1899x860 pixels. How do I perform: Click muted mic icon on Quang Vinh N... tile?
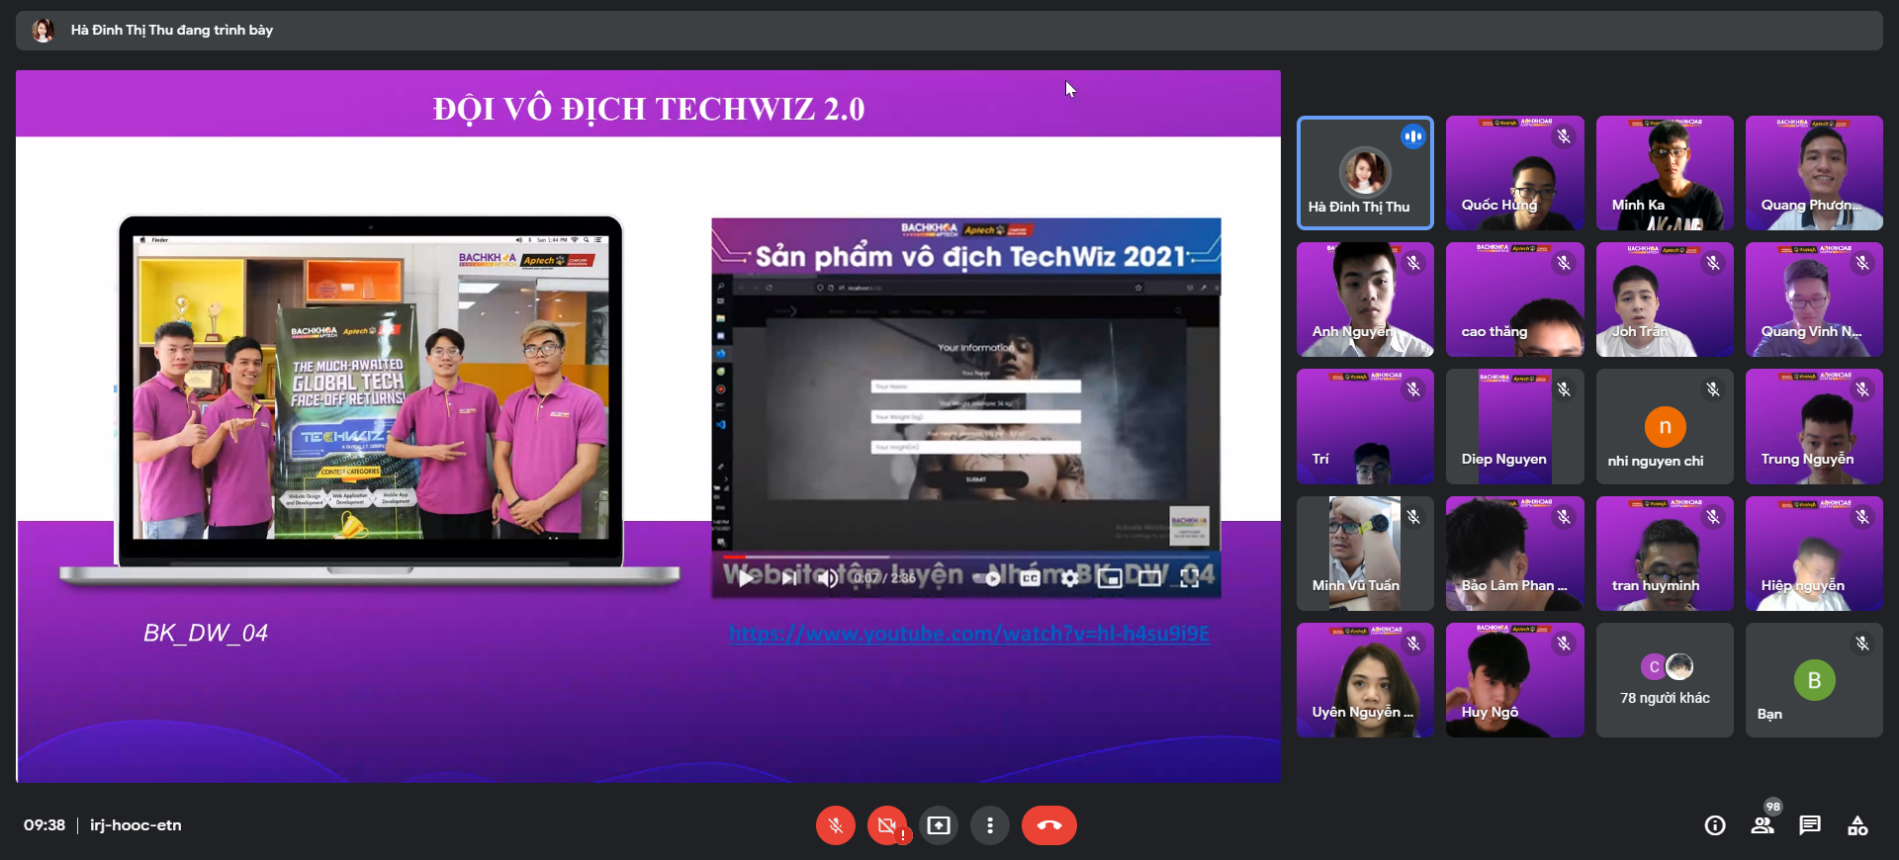[1862, 263]
